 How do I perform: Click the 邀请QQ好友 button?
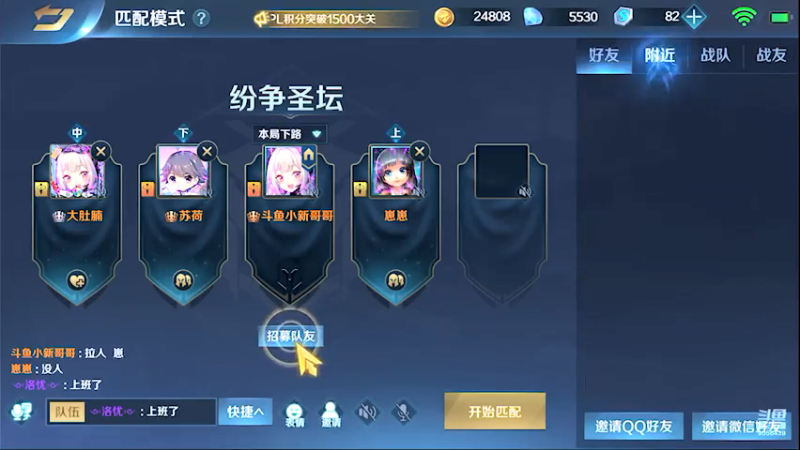(634, 427)
